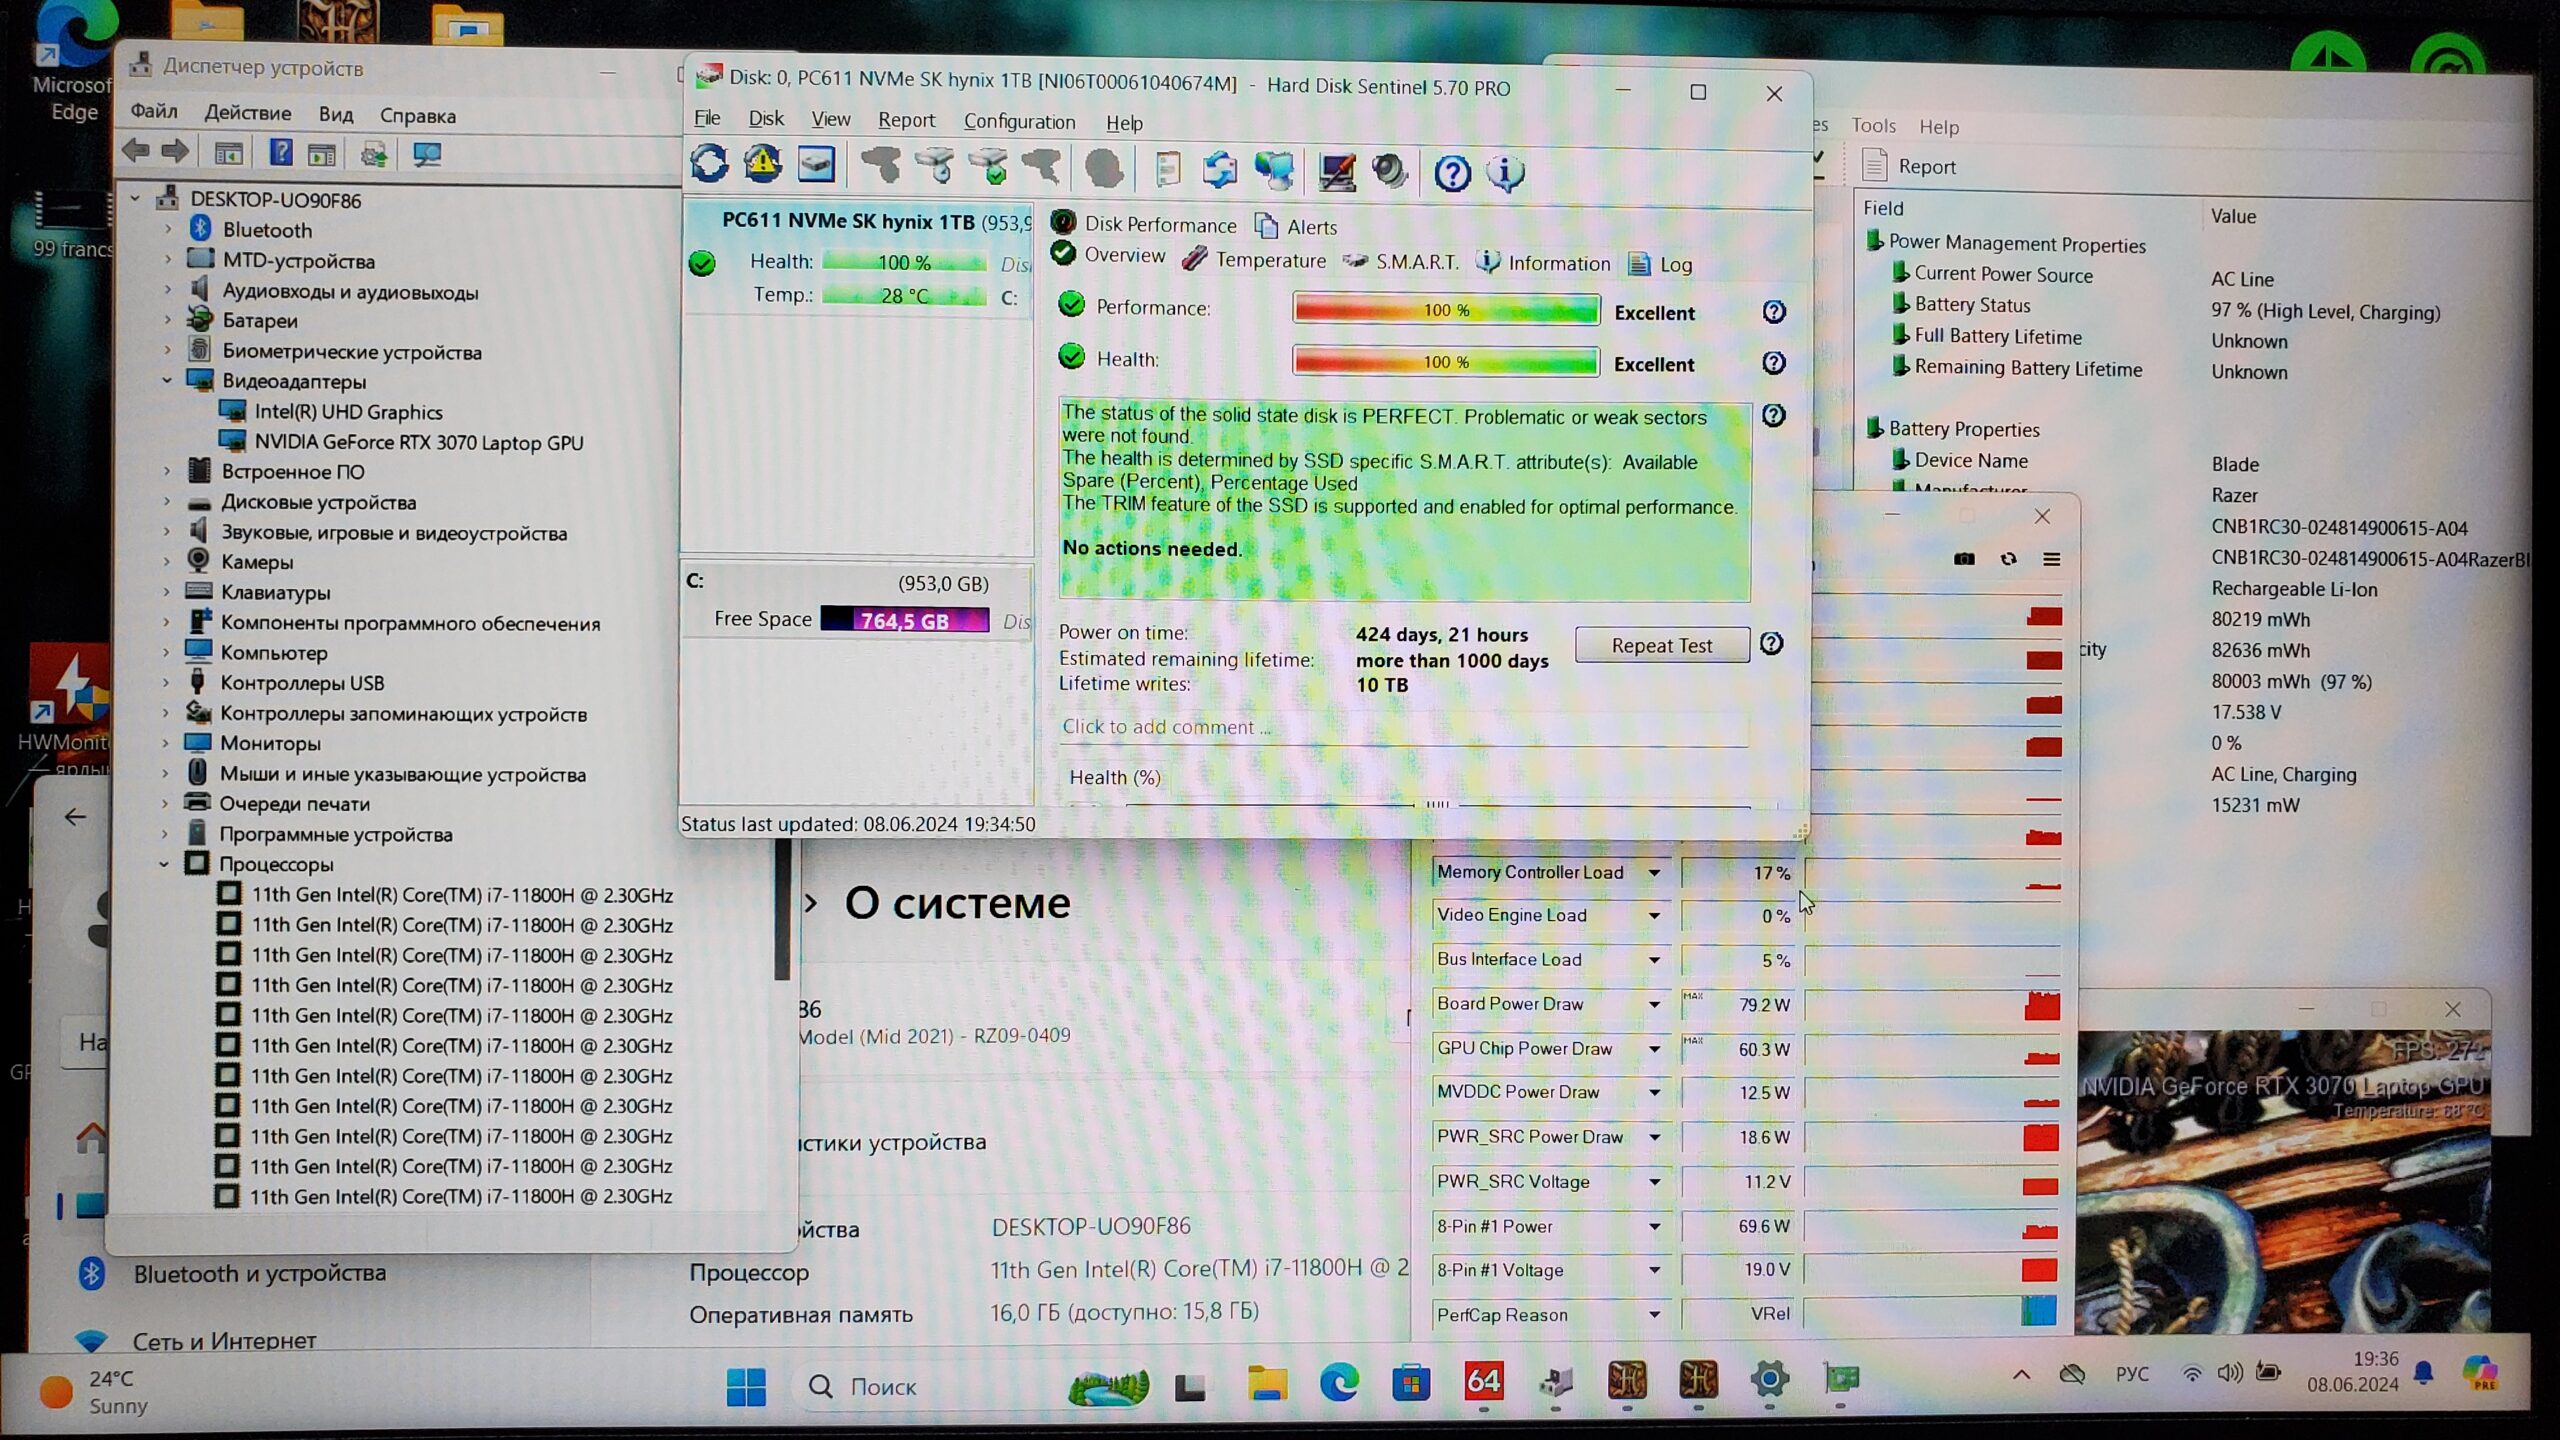Click the yellow warning triangle toolbar icon
This screenshot has height=1440, width=2560.
pyautogui.click(x=762, y=164)
